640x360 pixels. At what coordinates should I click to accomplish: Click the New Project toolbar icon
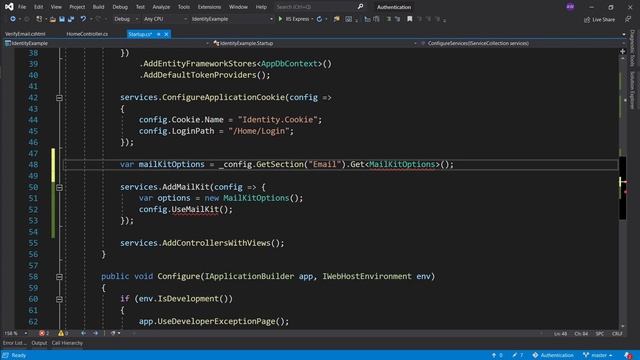point(39,19)
